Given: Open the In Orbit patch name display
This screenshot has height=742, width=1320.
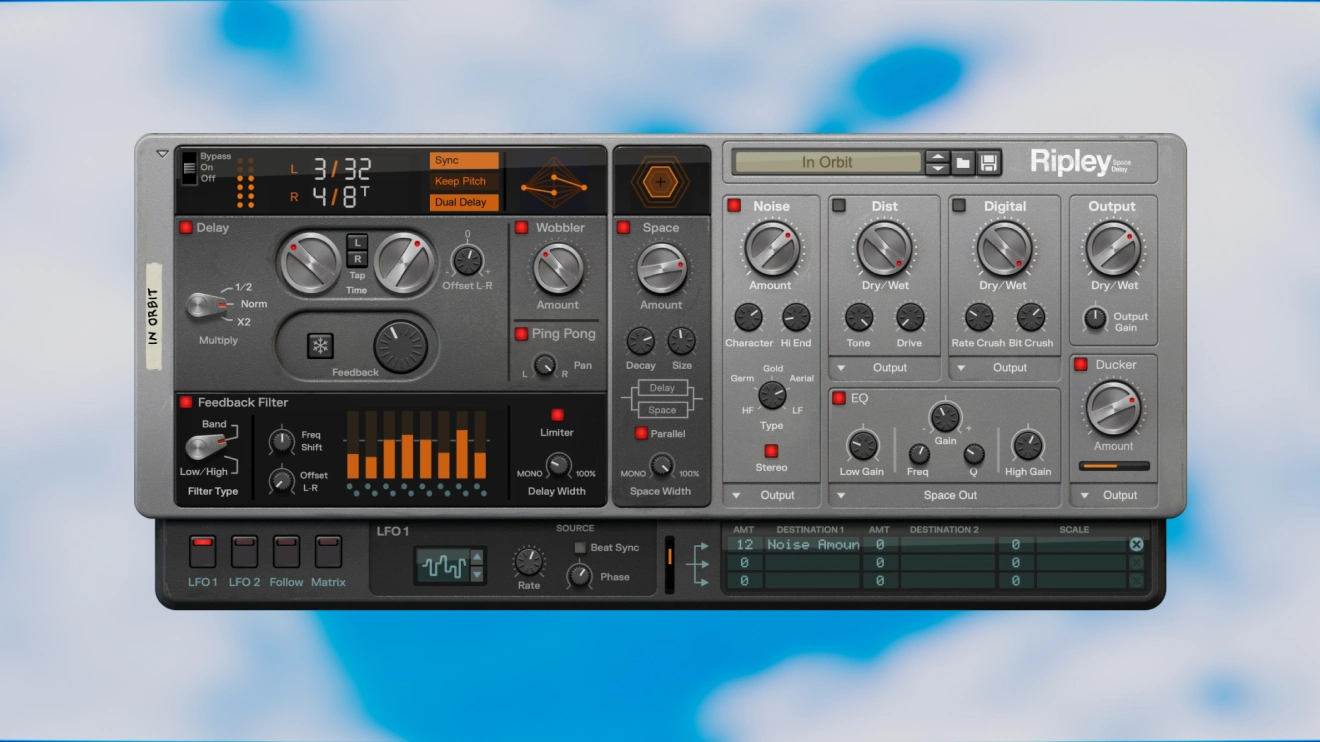Looking at the screenshot, I should coord(827,162).
